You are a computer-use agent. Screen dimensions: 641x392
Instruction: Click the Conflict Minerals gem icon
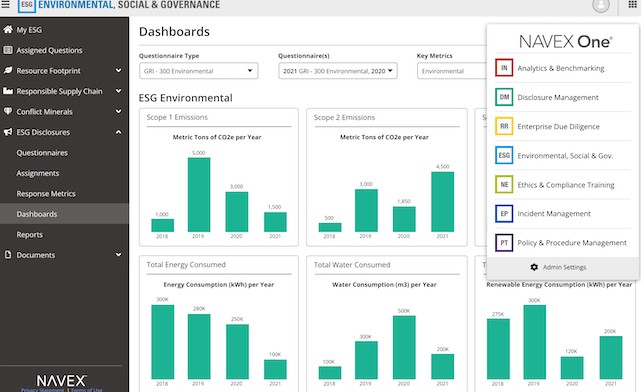click(x=8, y=111)
